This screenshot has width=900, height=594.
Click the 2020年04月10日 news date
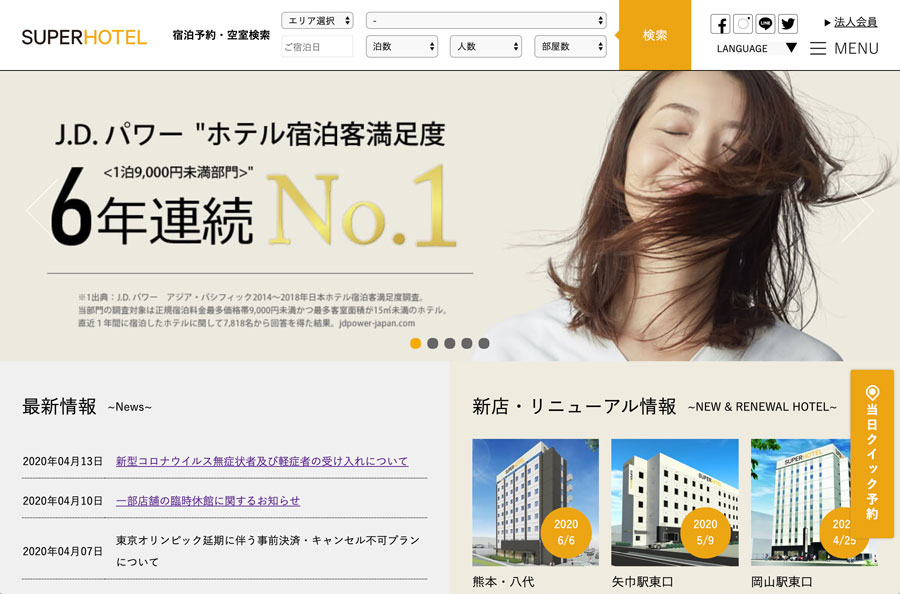[63, 501]
